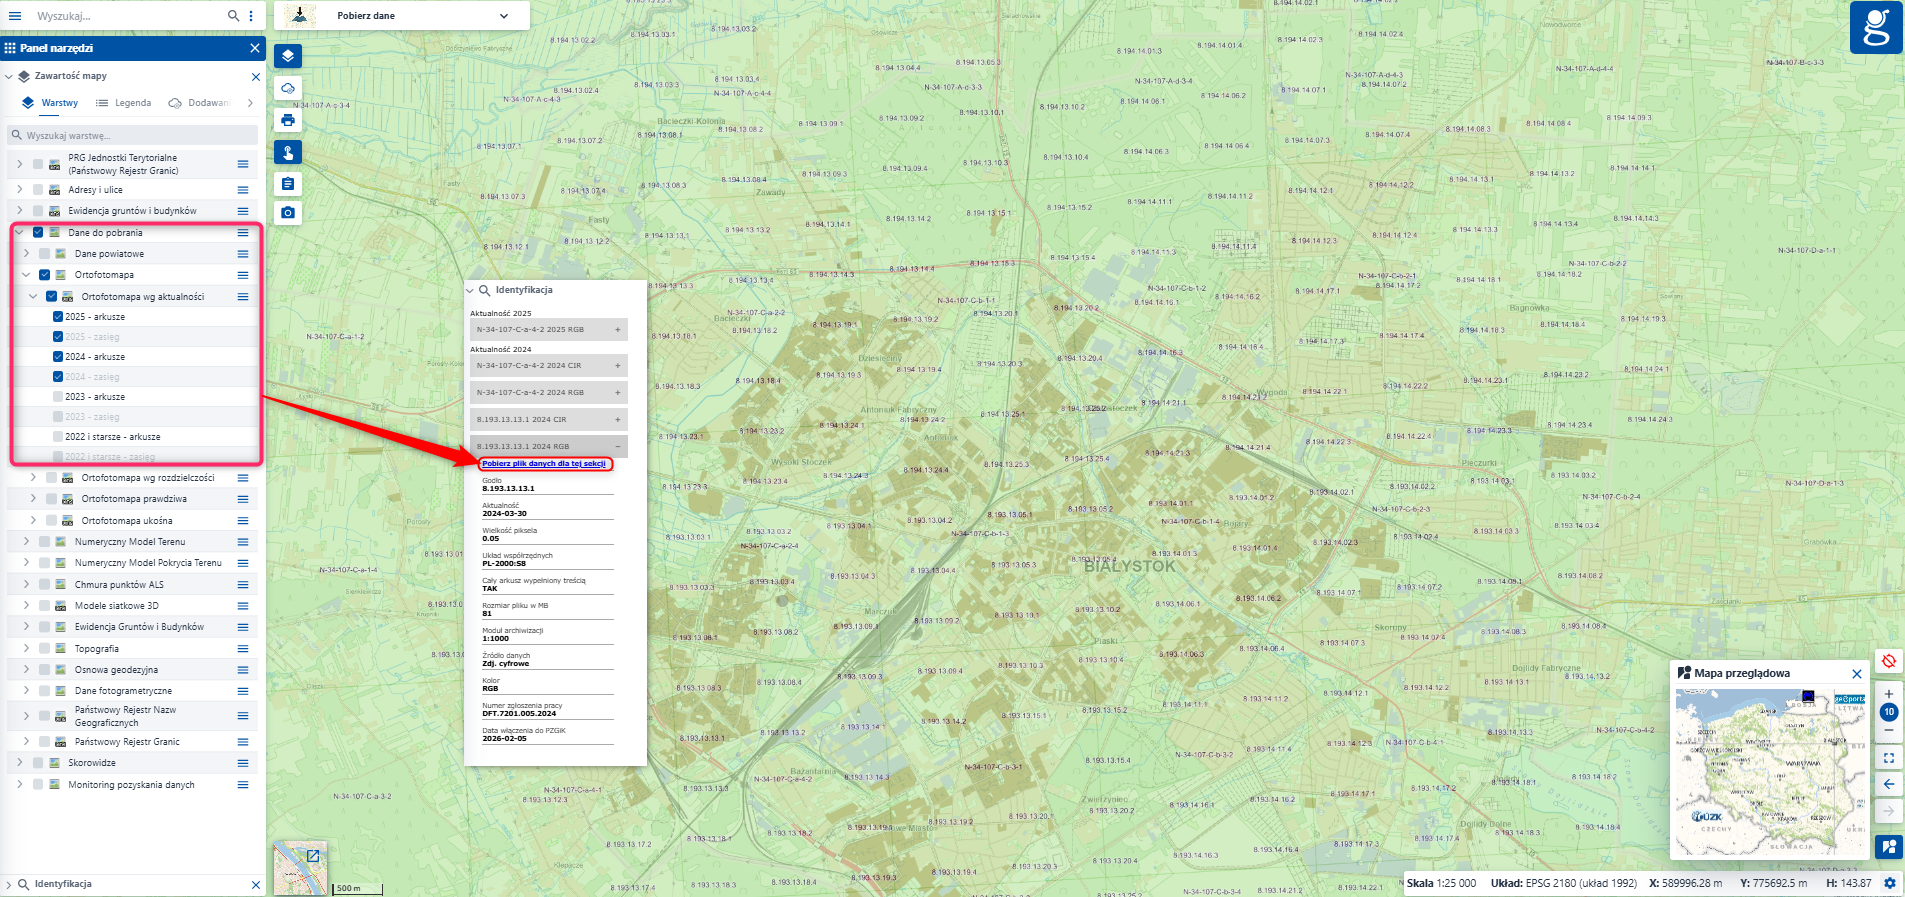1905x897 pixels.
Task: Open the Pobierz dane dropdown
Action: coord(503,16)
